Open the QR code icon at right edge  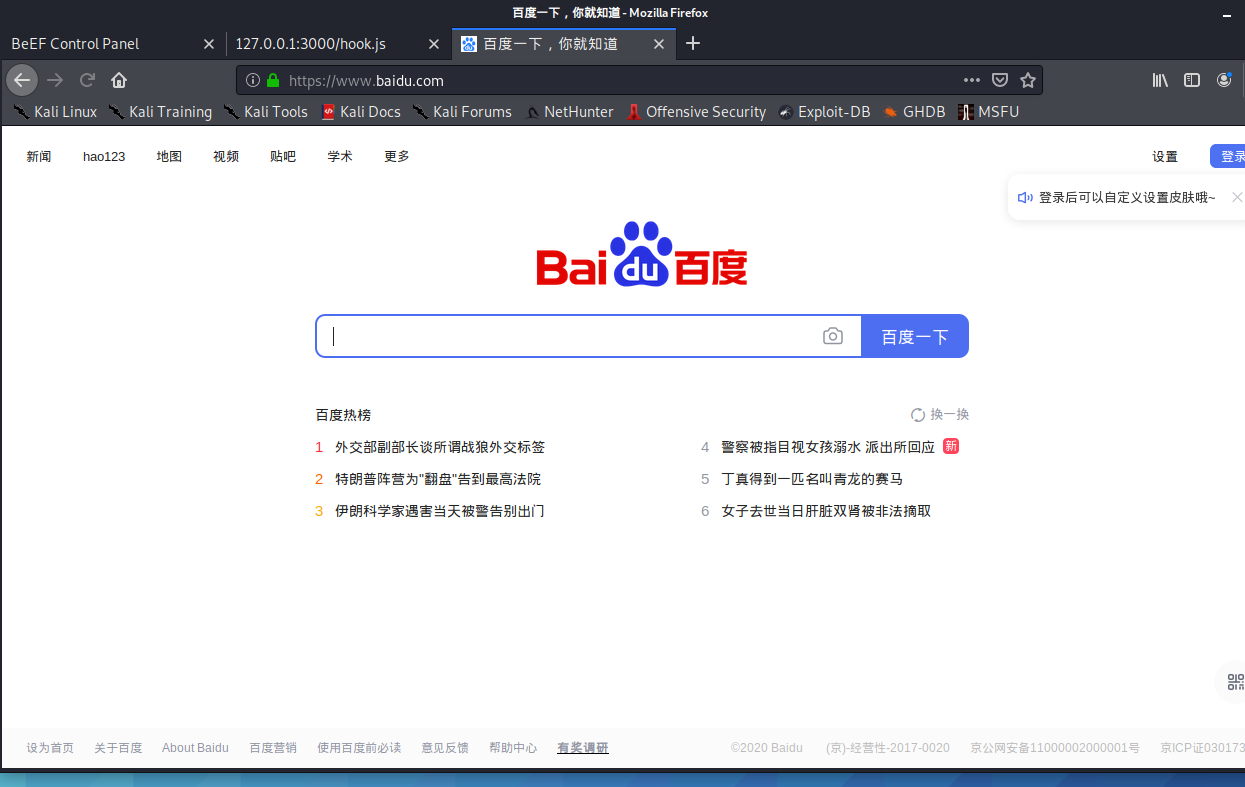(1235, 682)
